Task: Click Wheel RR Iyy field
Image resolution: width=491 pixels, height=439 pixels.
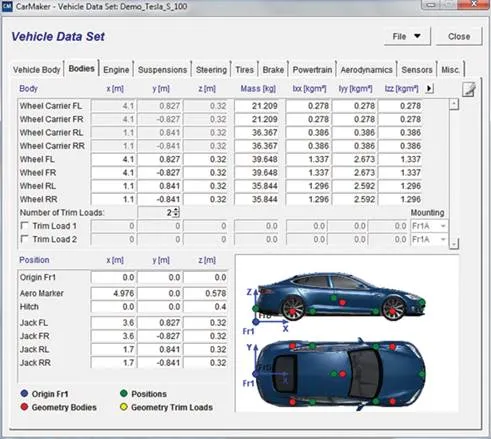Action: coord(355,199)
